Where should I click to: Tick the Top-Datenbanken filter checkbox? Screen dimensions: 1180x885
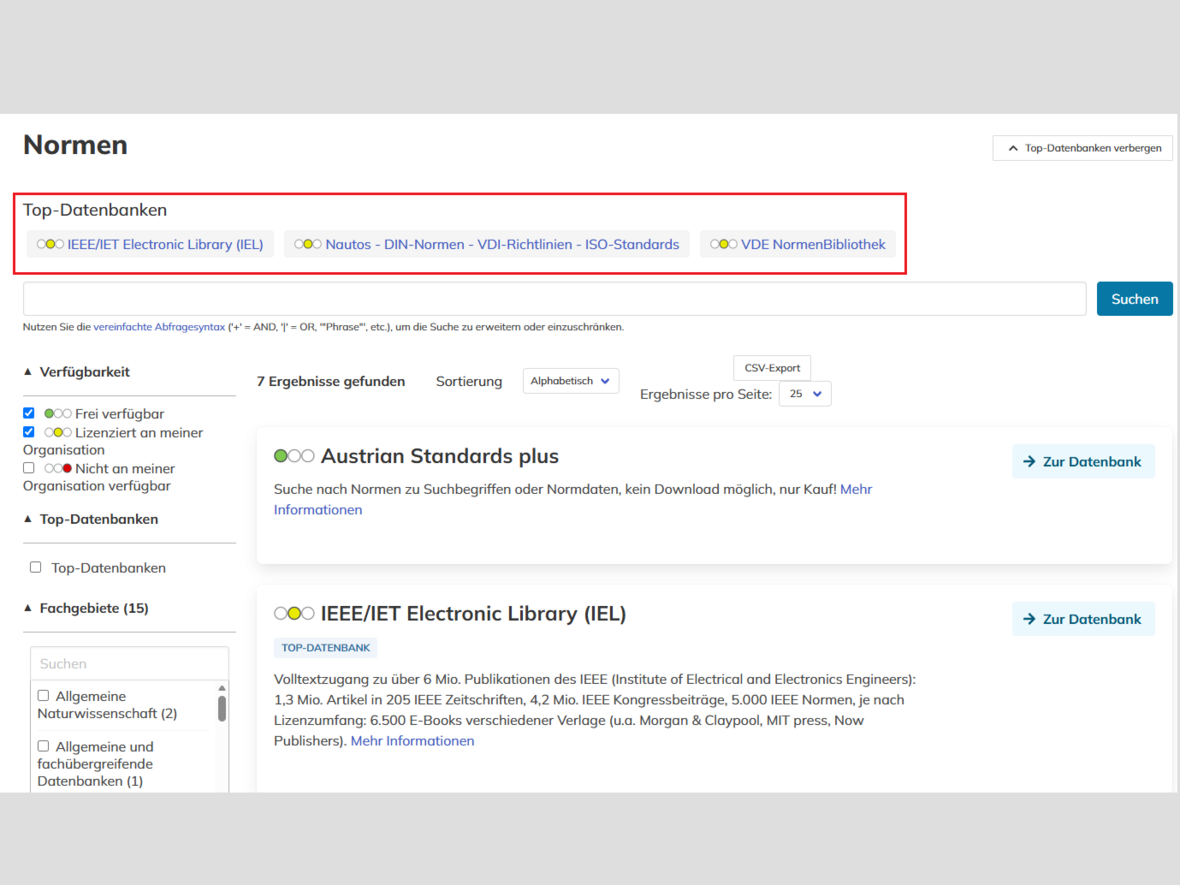[35, 567]
